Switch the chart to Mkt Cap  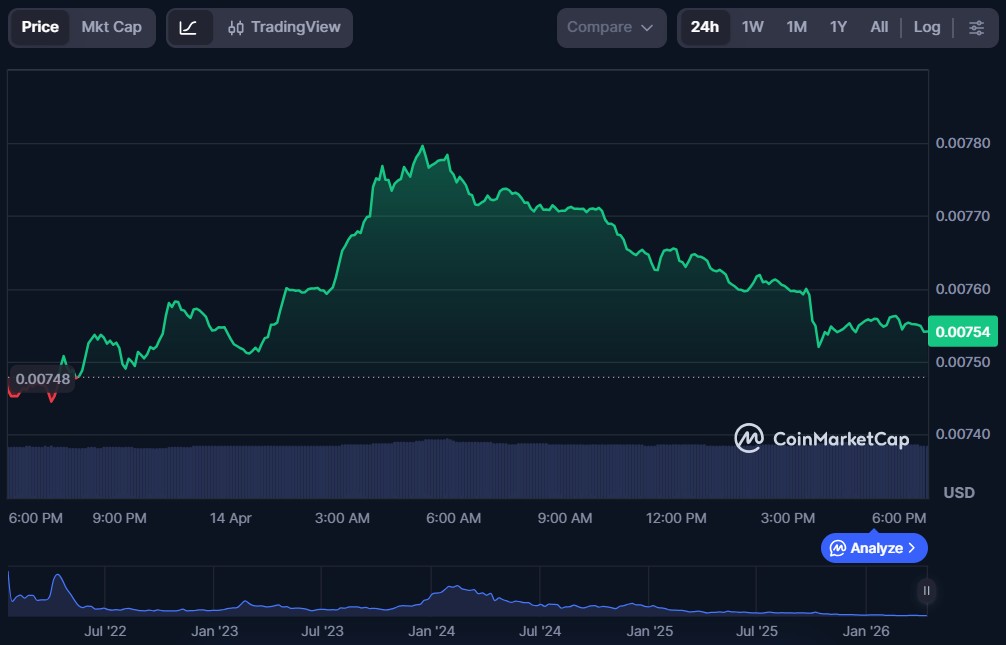pos(111,27)
